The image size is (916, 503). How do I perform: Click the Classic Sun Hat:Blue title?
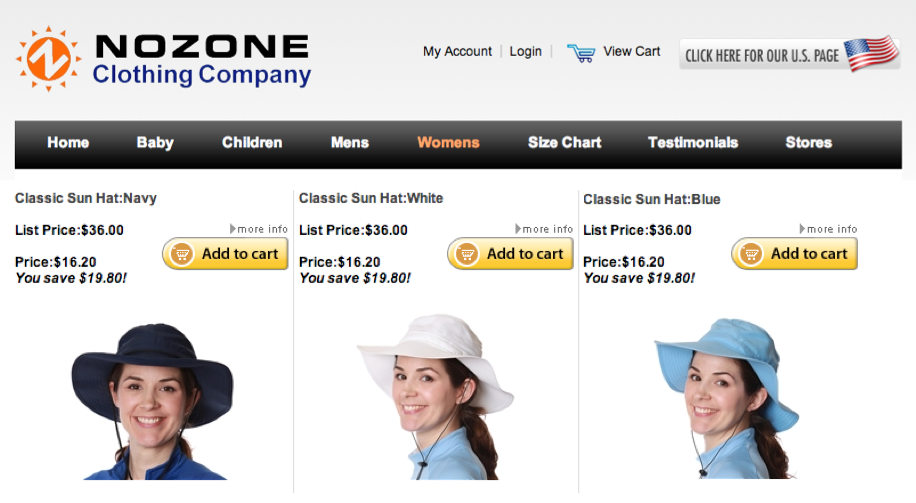651,199
